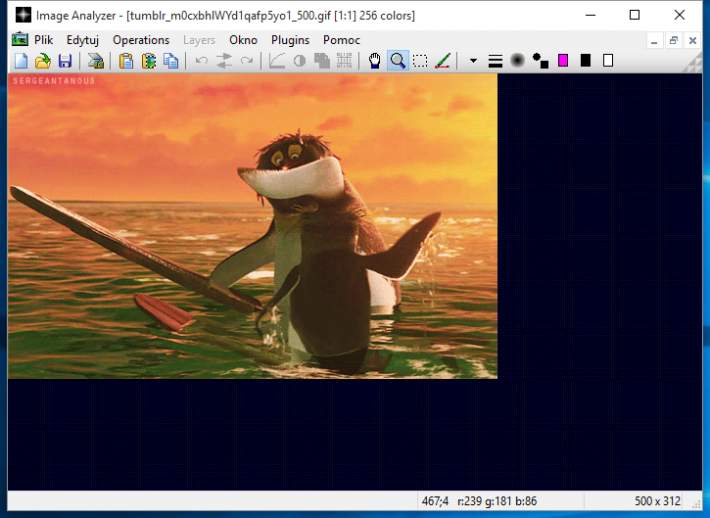The image size is (710, 518).
Task: Restore the inner document window
Action: coord(673,41)
